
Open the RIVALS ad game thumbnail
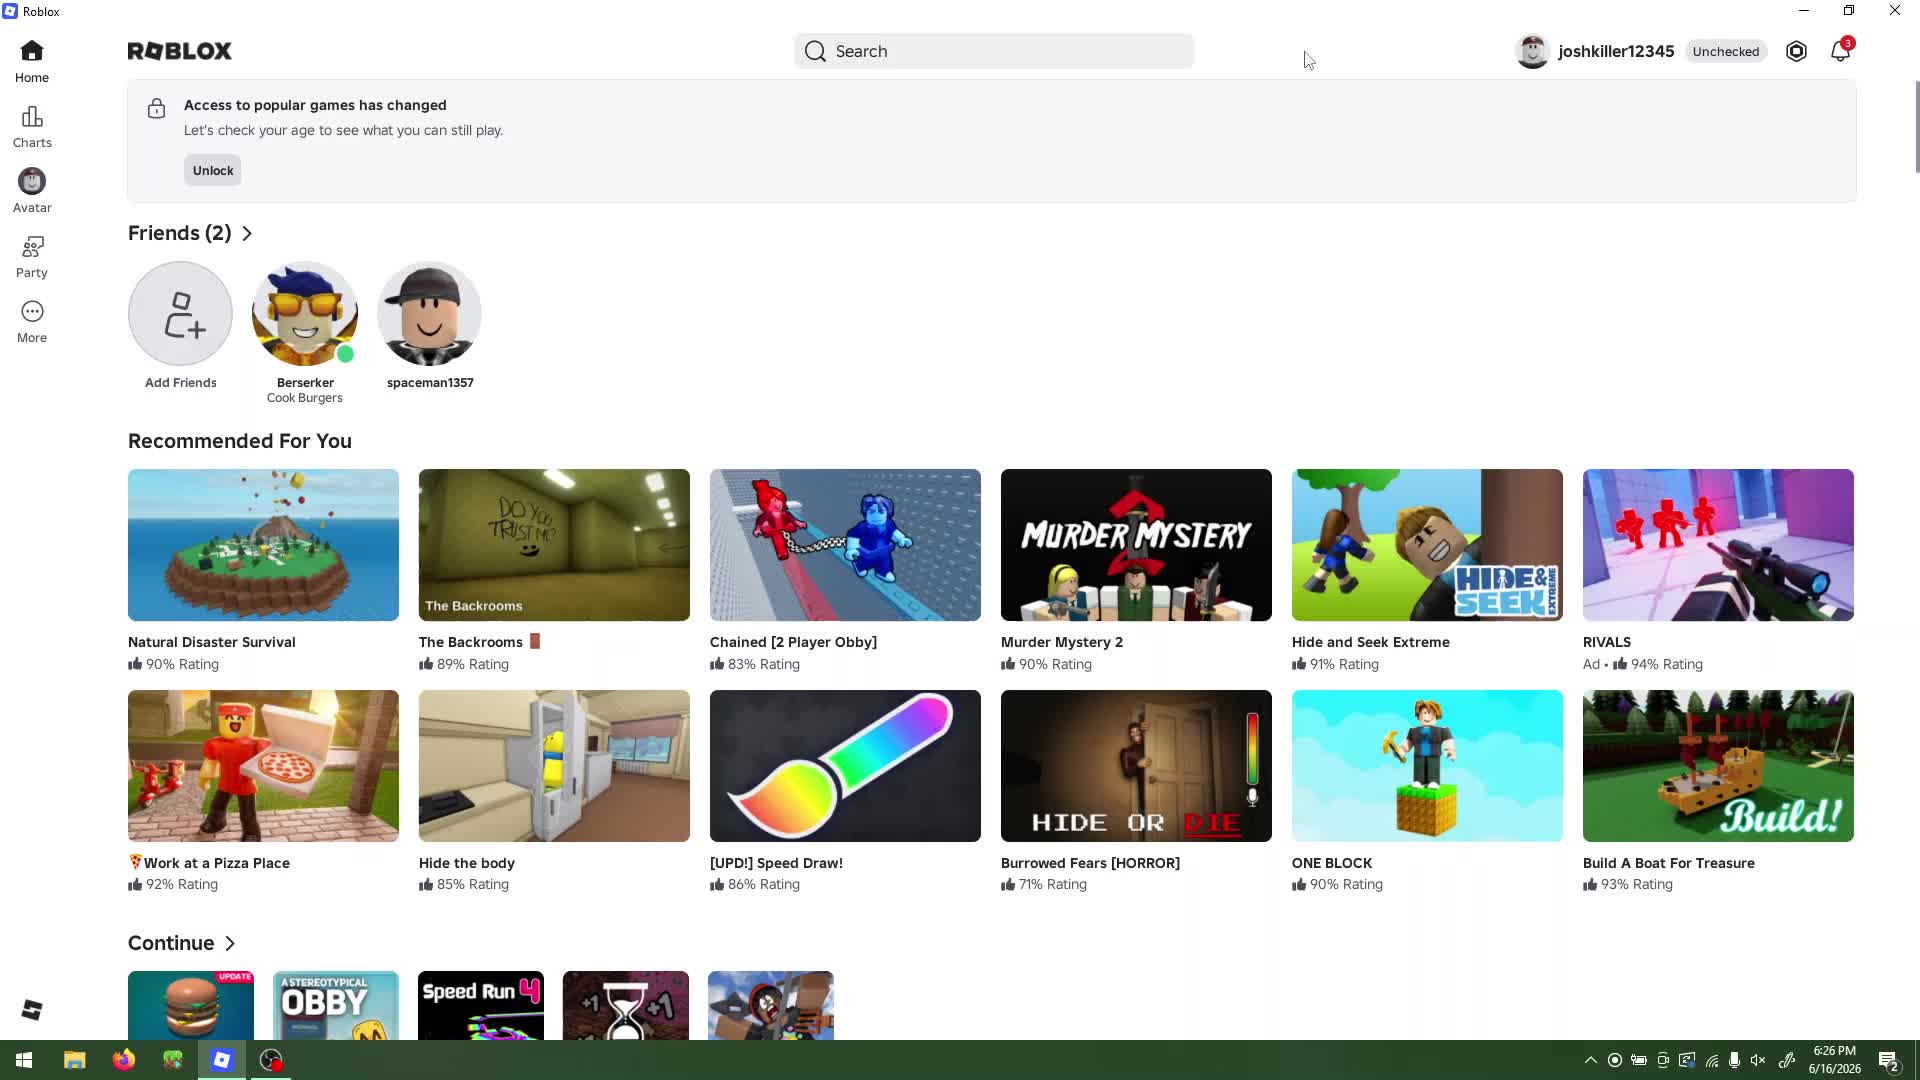tap(1718, 545)
